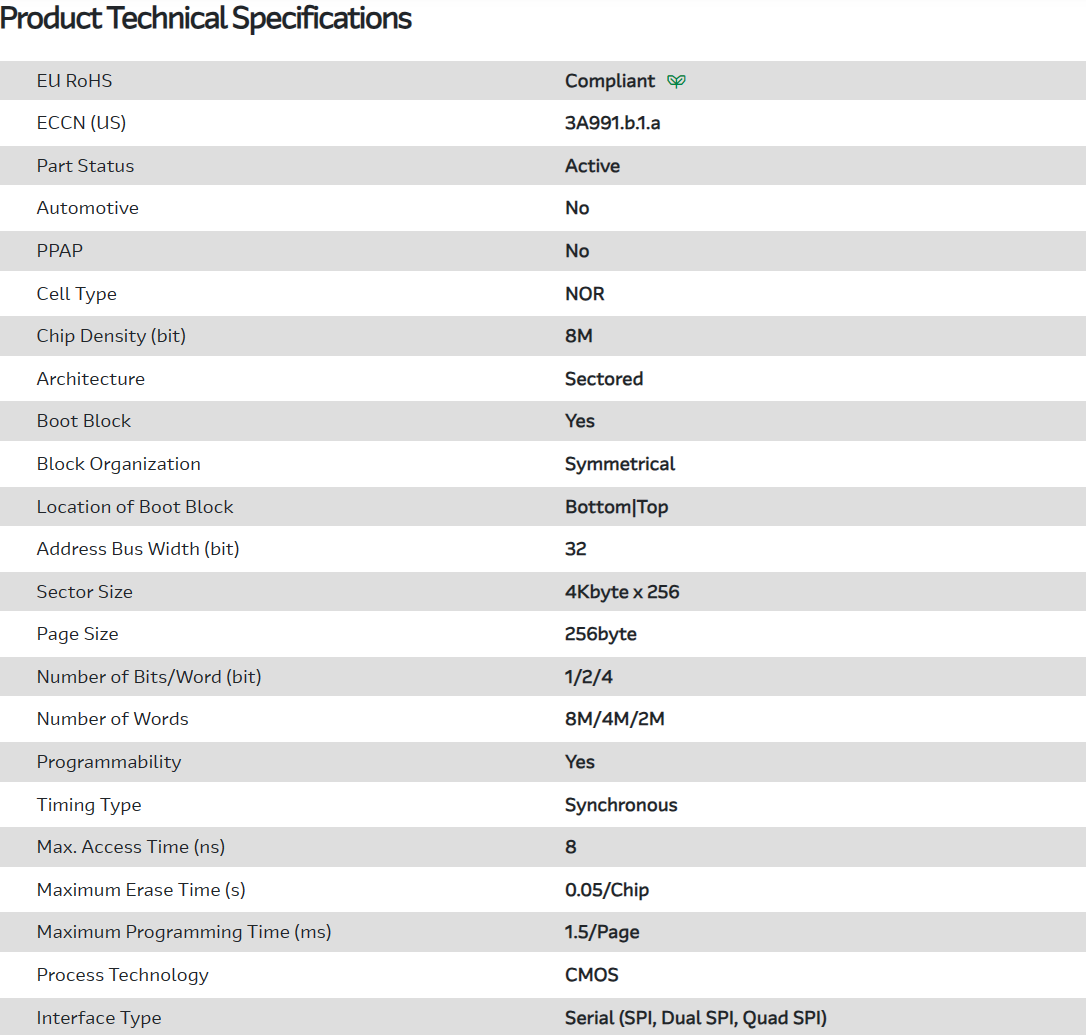Click the Page Size value 256byte

pyautogui.click(x=601, y=634)
